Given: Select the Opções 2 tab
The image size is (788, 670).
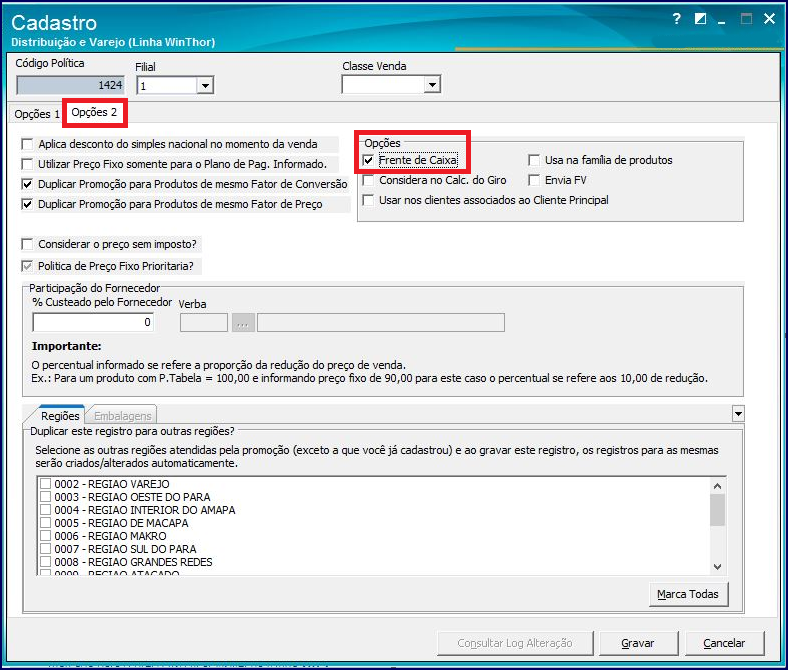Looking at the screenshot, I should point(94,112).
